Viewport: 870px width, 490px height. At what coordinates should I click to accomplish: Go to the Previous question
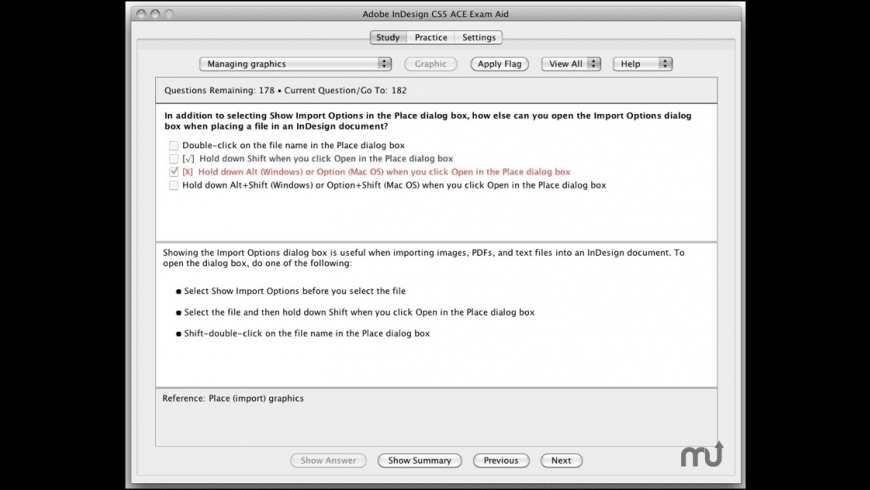point(501,461)
